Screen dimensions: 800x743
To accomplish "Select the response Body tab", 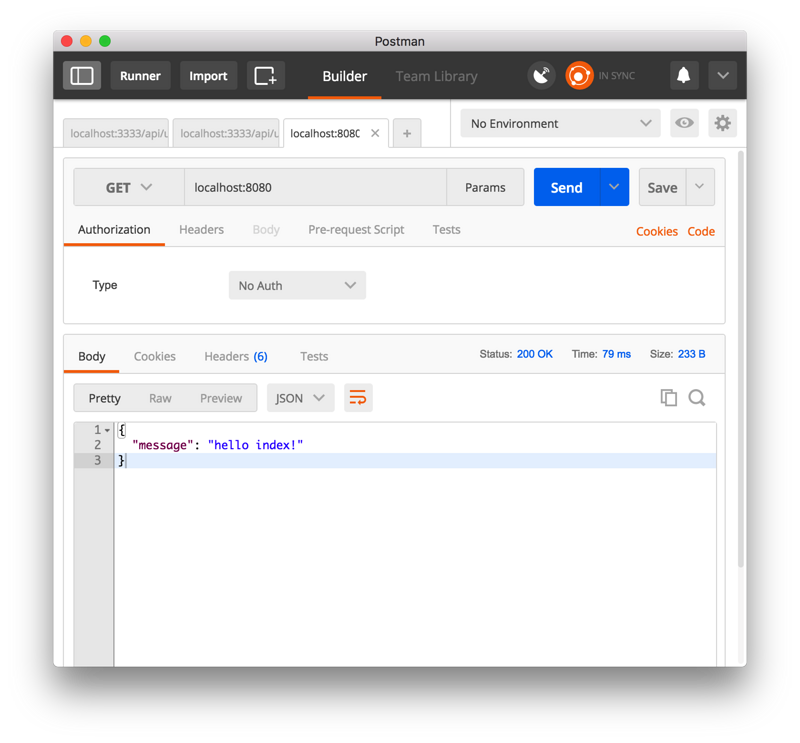I will pos(92,356).
